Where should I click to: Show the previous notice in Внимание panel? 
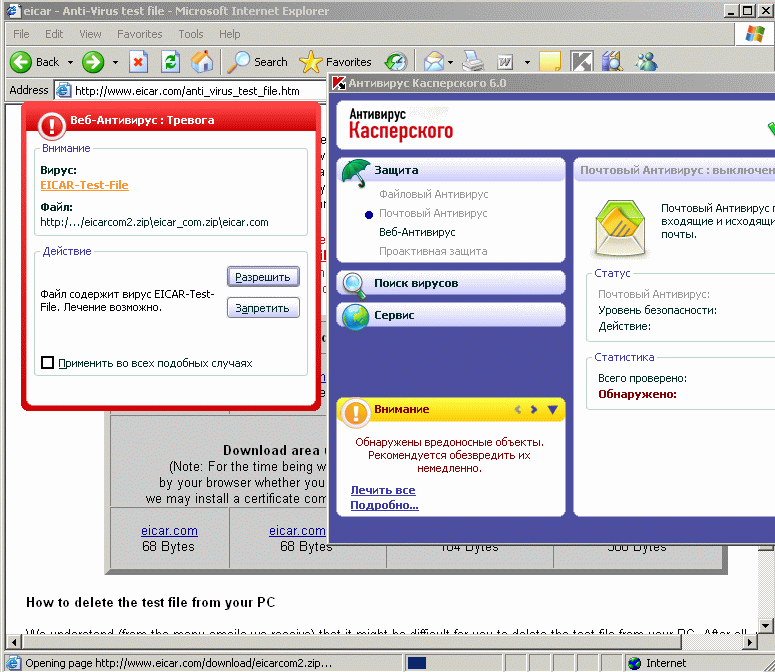tap(518, 409)
